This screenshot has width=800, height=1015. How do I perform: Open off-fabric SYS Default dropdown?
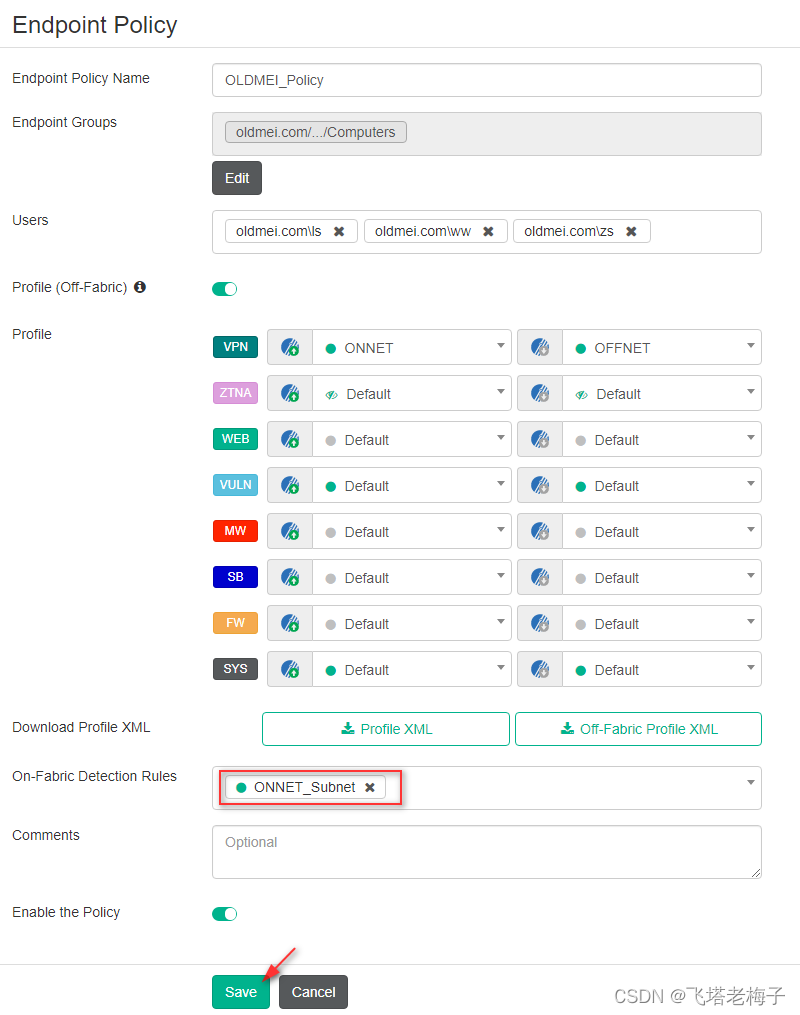(661, 669)
